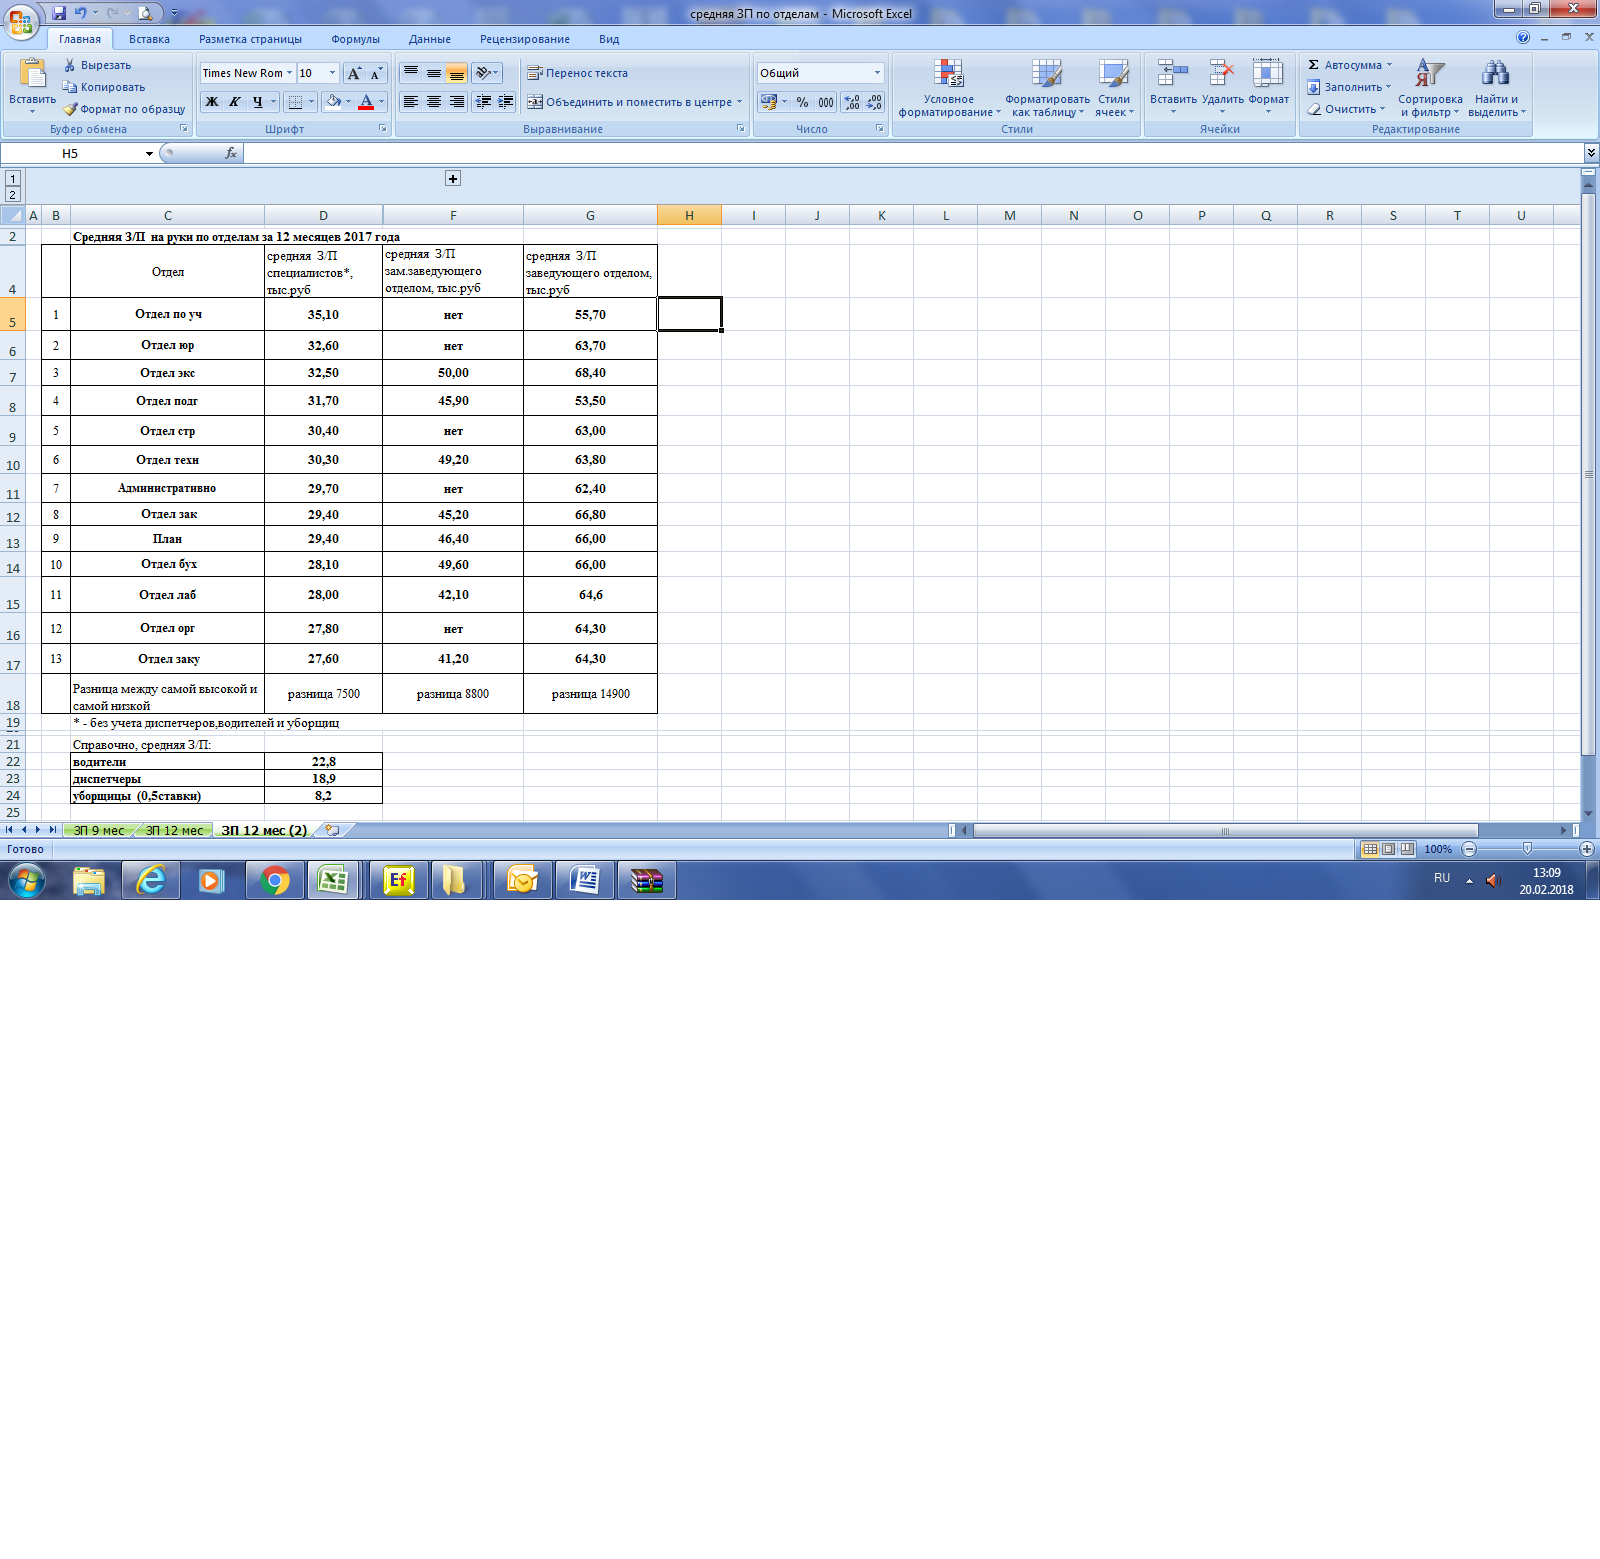Image resolution: width=1600 pixels, height=1559 pixels.
Task: Align text to bottom
Action: pyautogui.click(x=456, y=73)
